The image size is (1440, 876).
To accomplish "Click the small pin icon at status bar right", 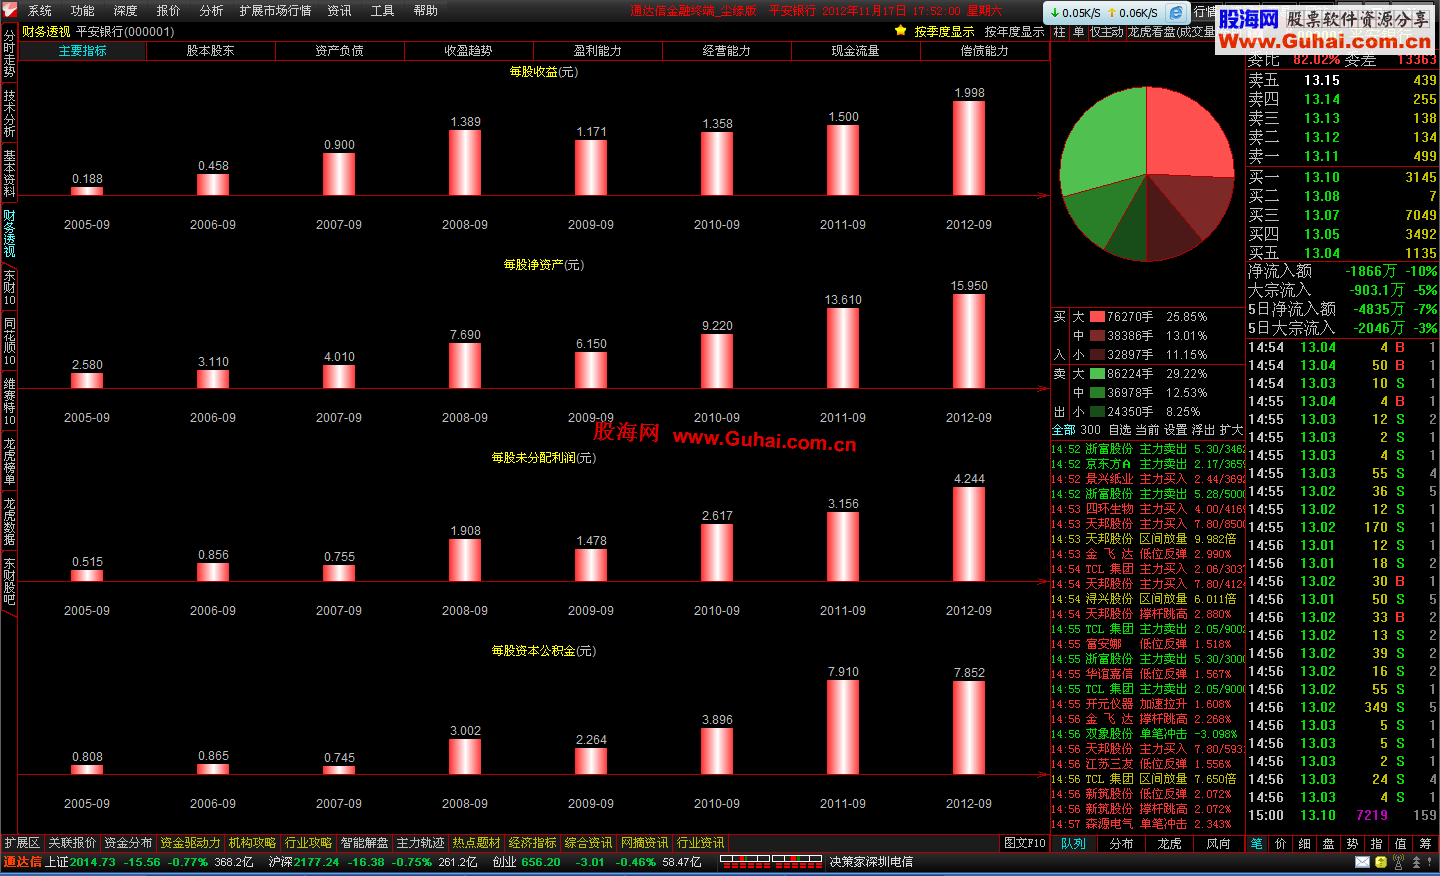I will tap(1431, 862).
